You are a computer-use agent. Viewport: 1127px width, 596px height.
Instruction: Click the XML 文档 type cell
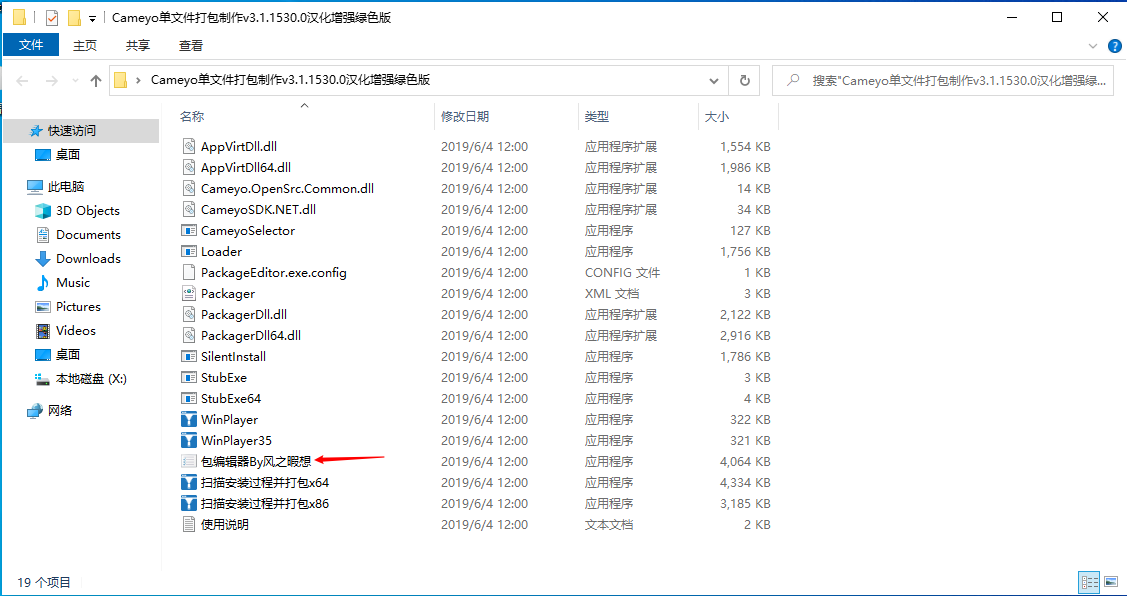tap(612, 293)
